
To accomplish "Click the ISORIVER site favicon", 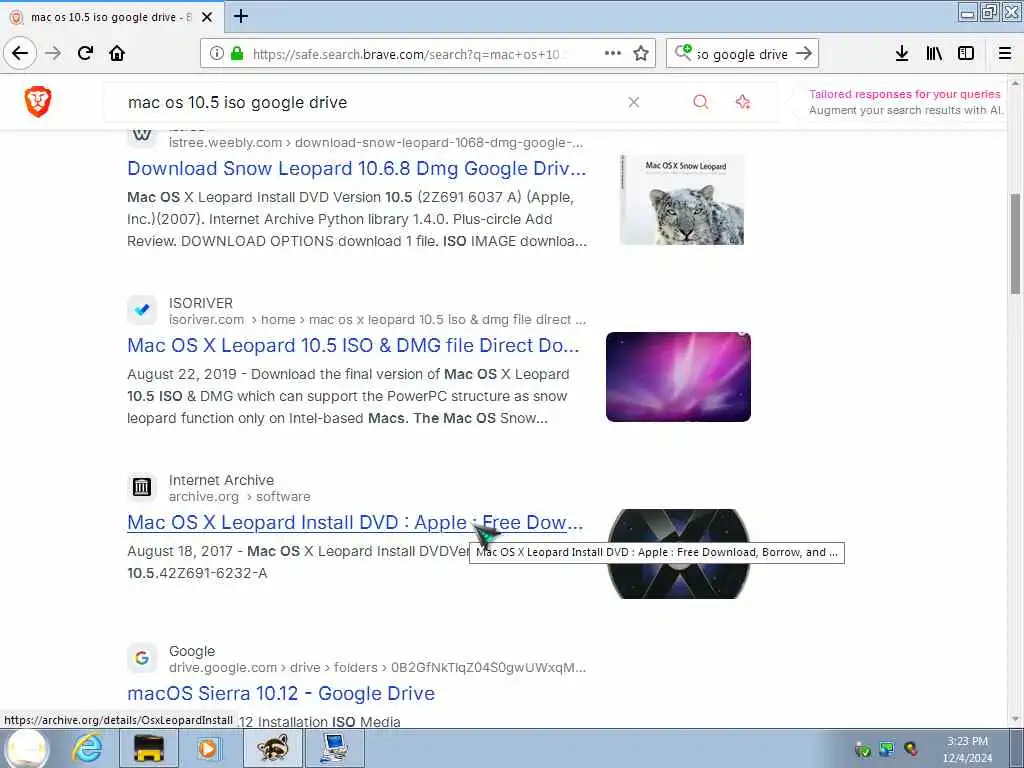I will click(x=142, y=310).
